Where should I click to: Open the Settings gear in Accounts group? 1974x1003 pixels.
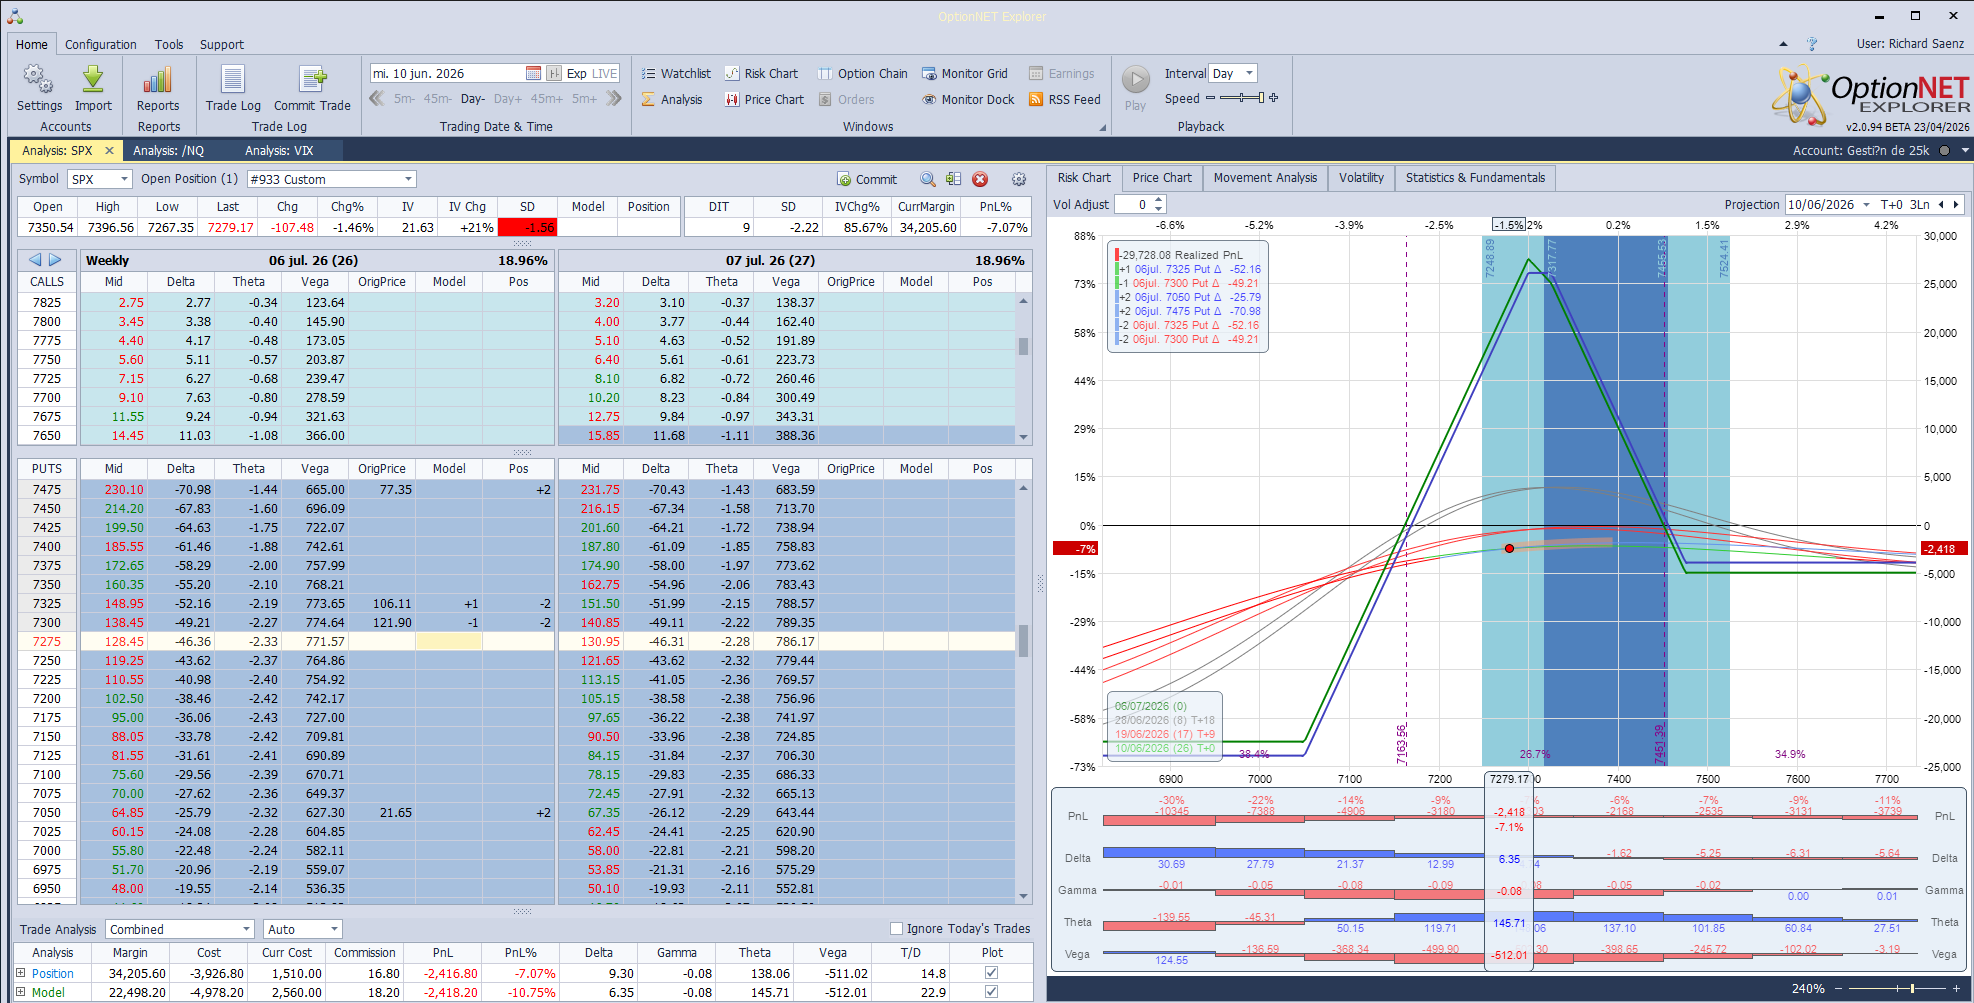pyautogui.click(x=39, y=87)
